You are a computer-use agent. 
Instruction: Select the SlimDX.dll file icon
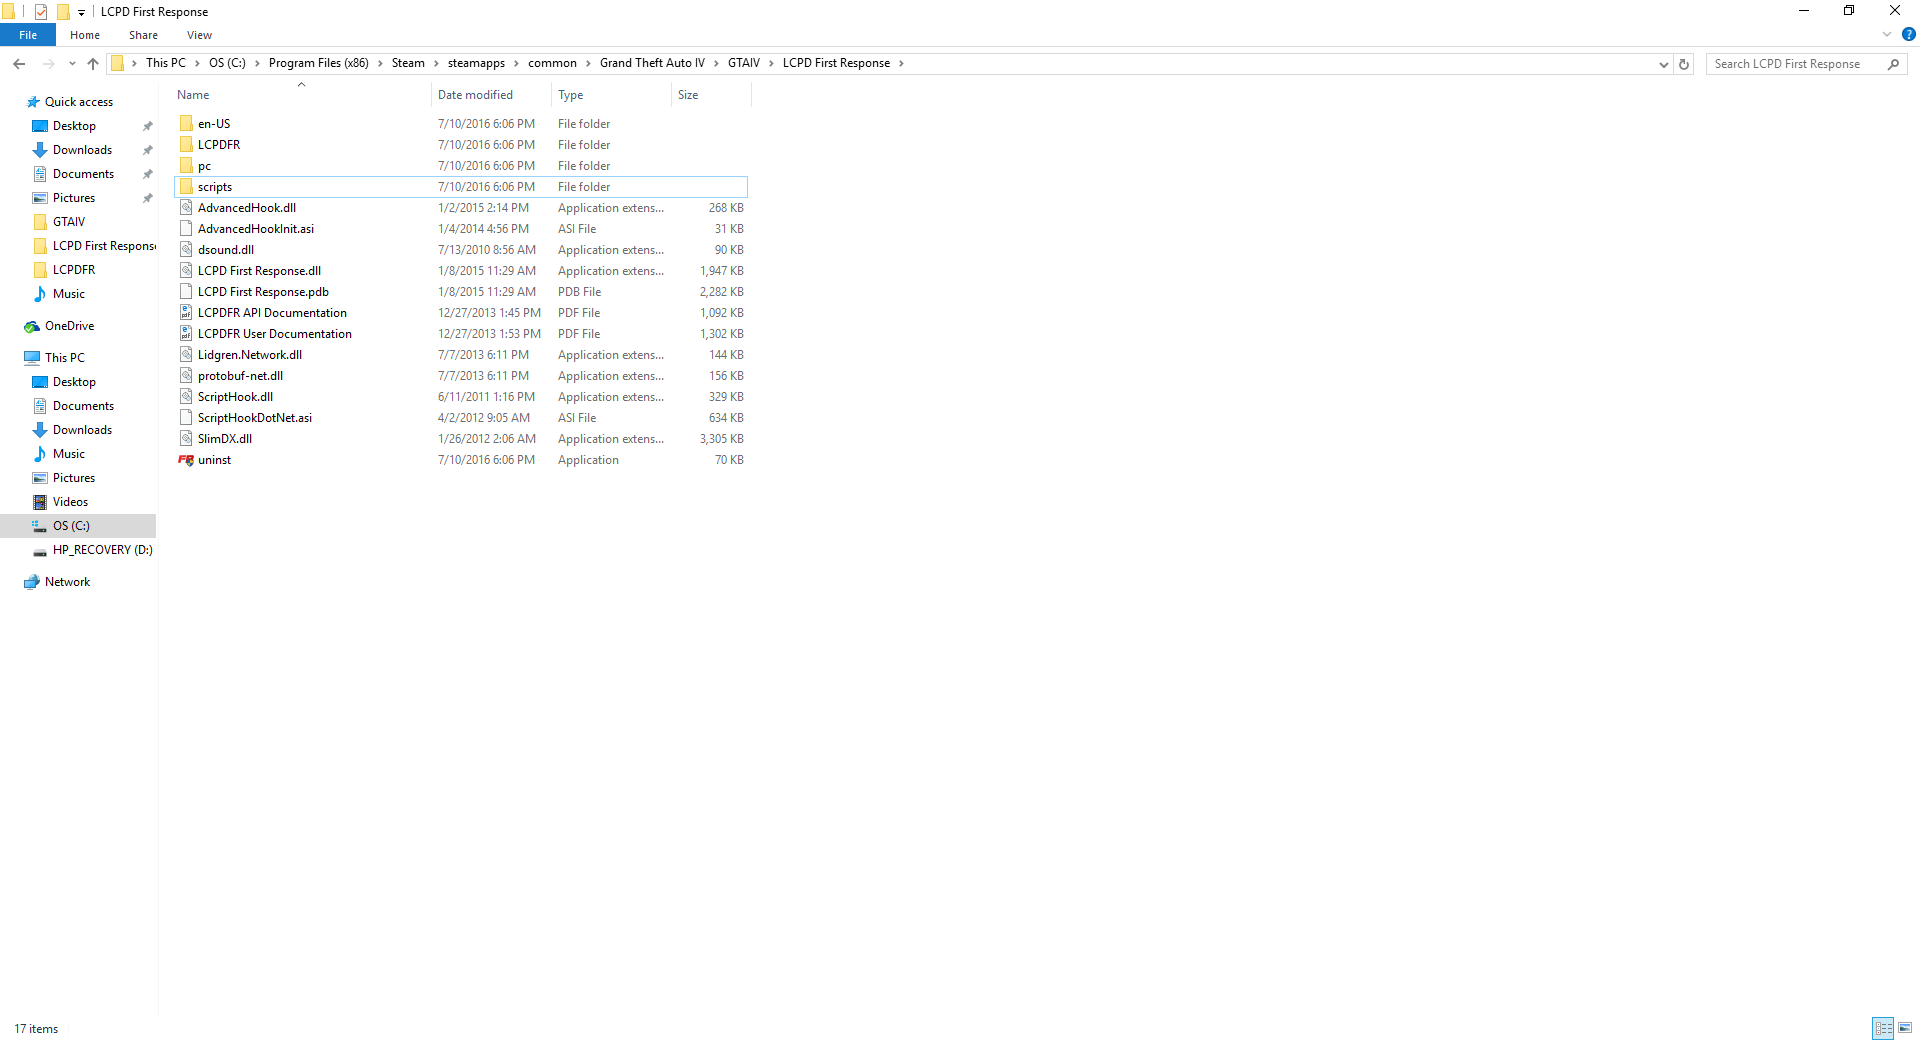coord(186,439)
